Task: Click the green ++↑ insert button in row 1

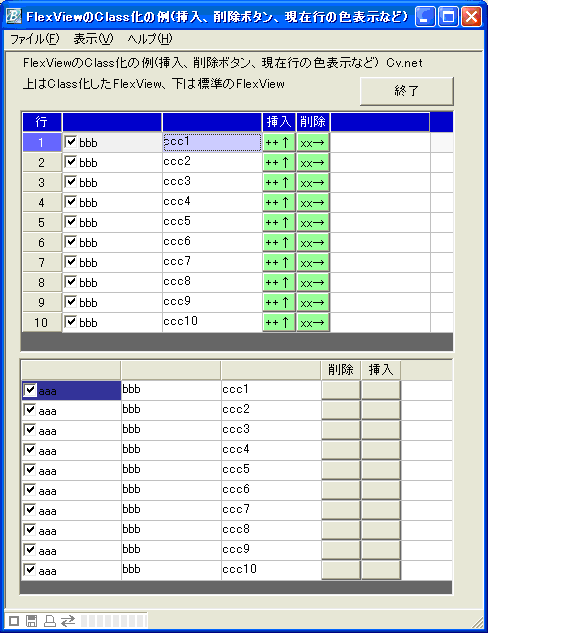Action: [x=279, y=143]
